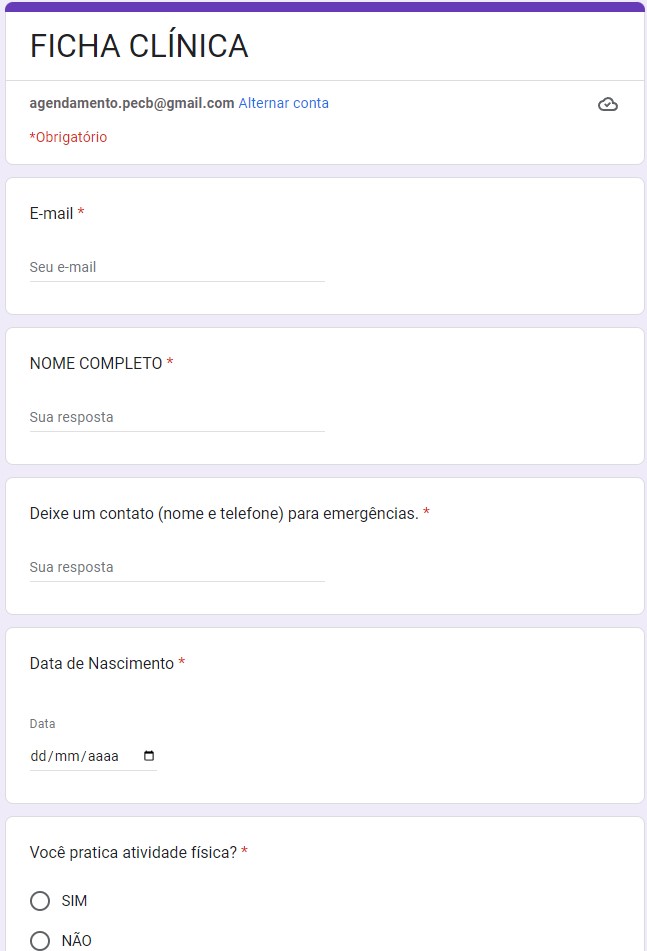This screenshot has width=647, height=951.
Task: Click the NOME COMPLETO answer field
Action: click(x=177, y=418)
